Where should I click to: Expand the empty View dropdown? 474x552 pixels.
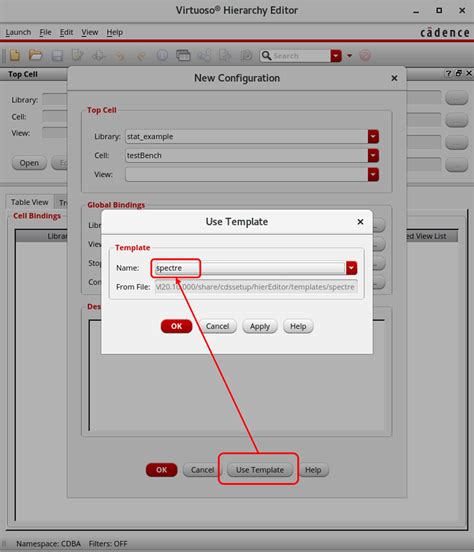click(x=373, y=175)
